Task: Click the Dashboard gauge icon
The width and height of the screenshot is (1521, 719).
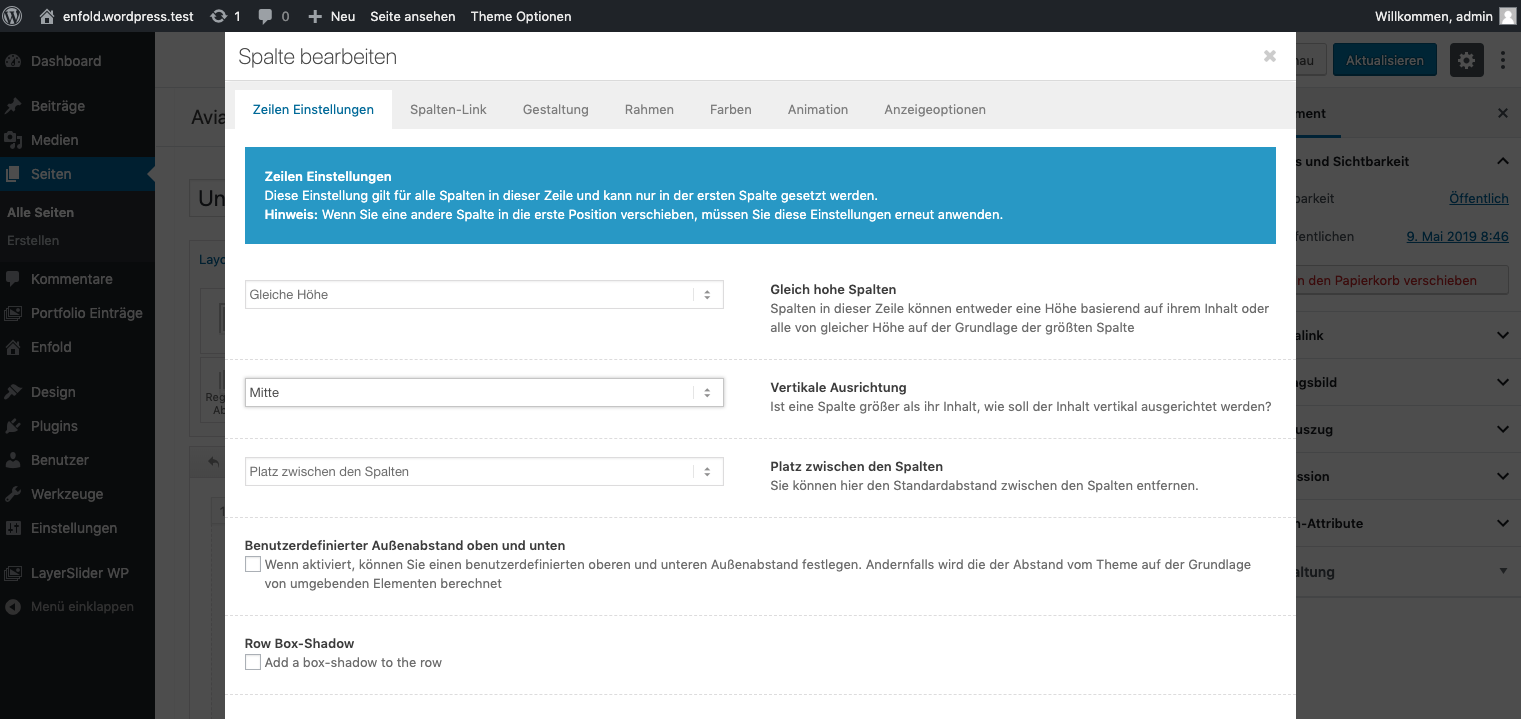Action: [13, 61]
